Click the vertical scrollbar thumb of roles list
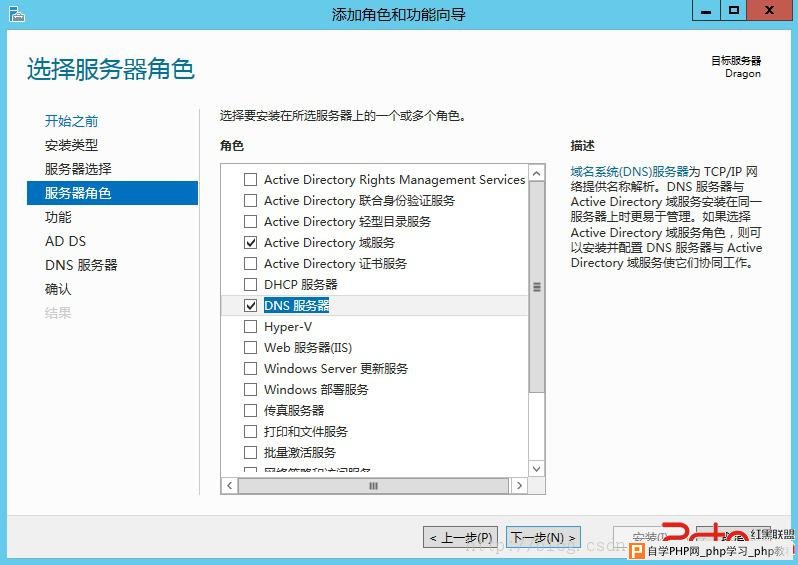798x565 pixels. tap(536, 287)
